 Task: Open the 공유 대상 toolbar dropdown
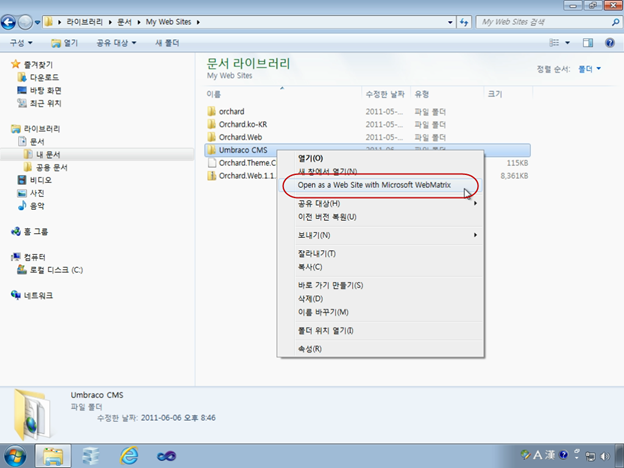click(x=116, y=43)
